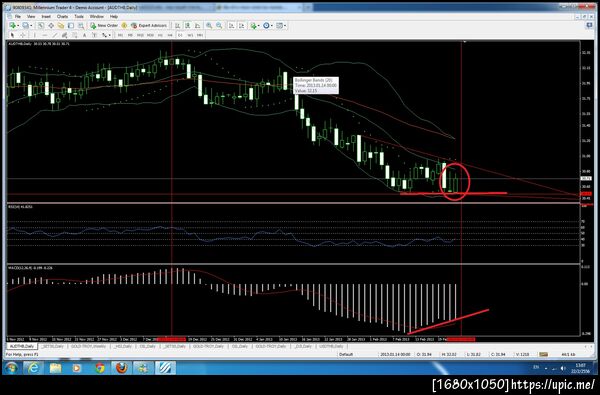Screen dimensions: 600x395
Task: Expand the arrows objects dropdown
Action: click(x=109, y=35)
